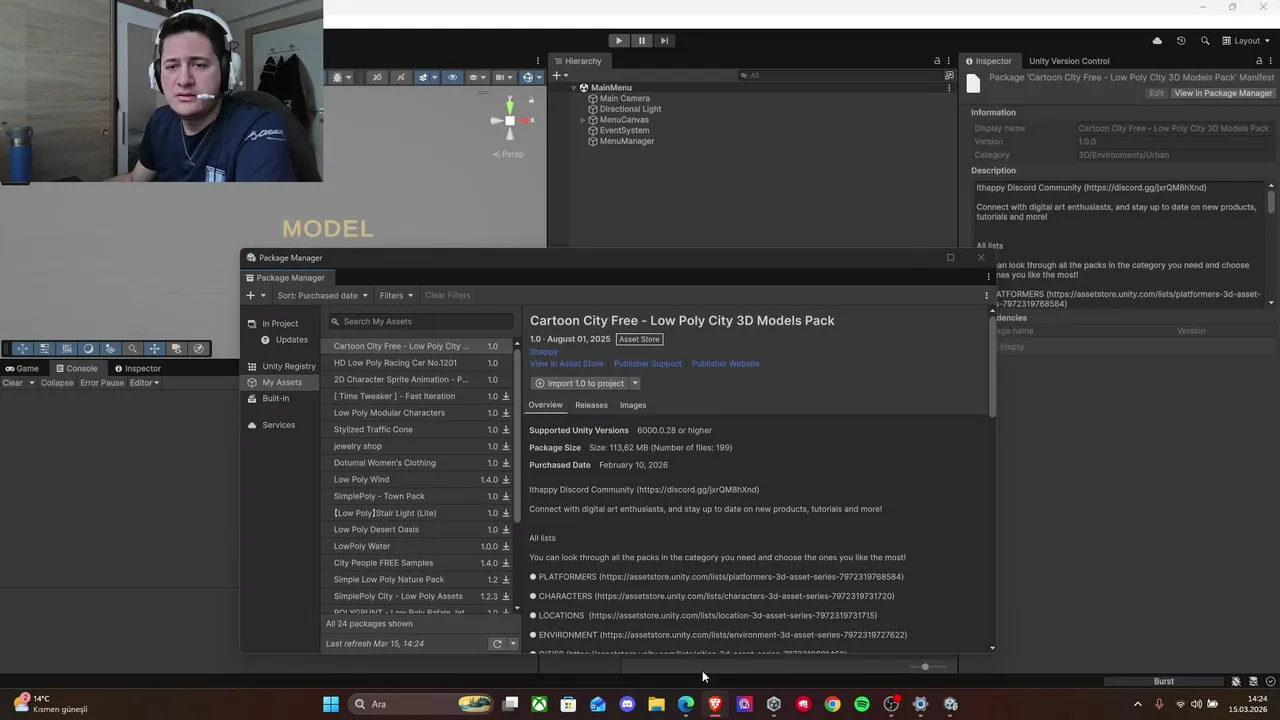Open the cloud services icon

point(1157,41)
